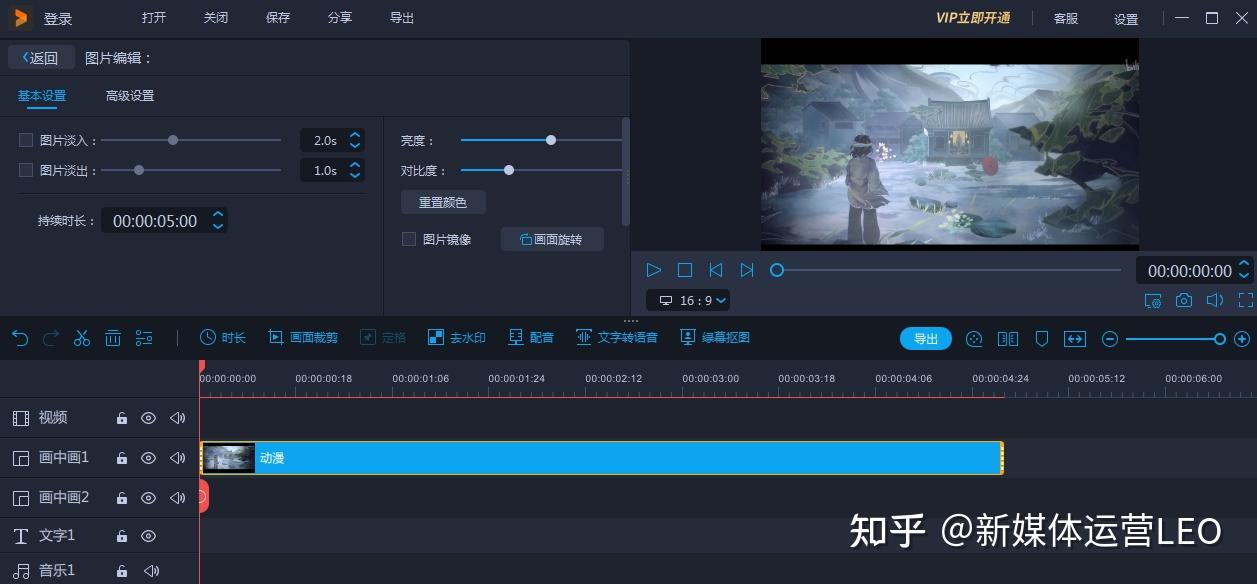Toggle visibility eye of 文字1 track

point(148,536)
